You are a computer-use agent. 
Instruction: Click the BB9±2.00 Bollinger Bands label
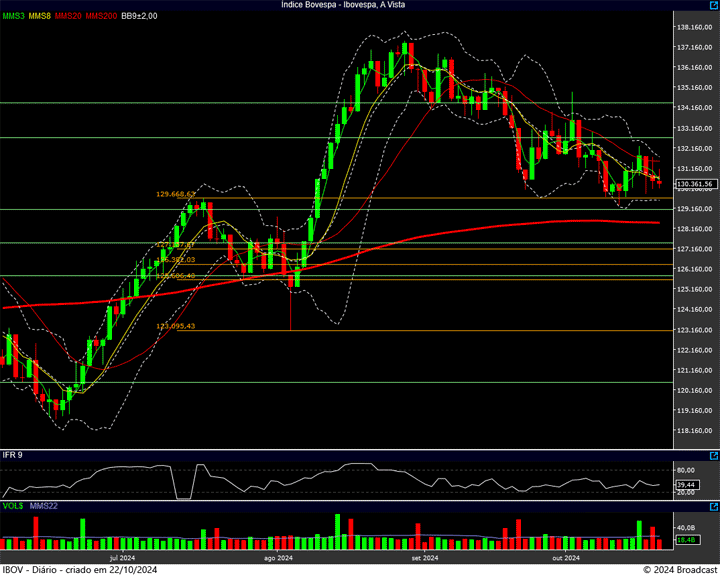click(x=139, y=16)
